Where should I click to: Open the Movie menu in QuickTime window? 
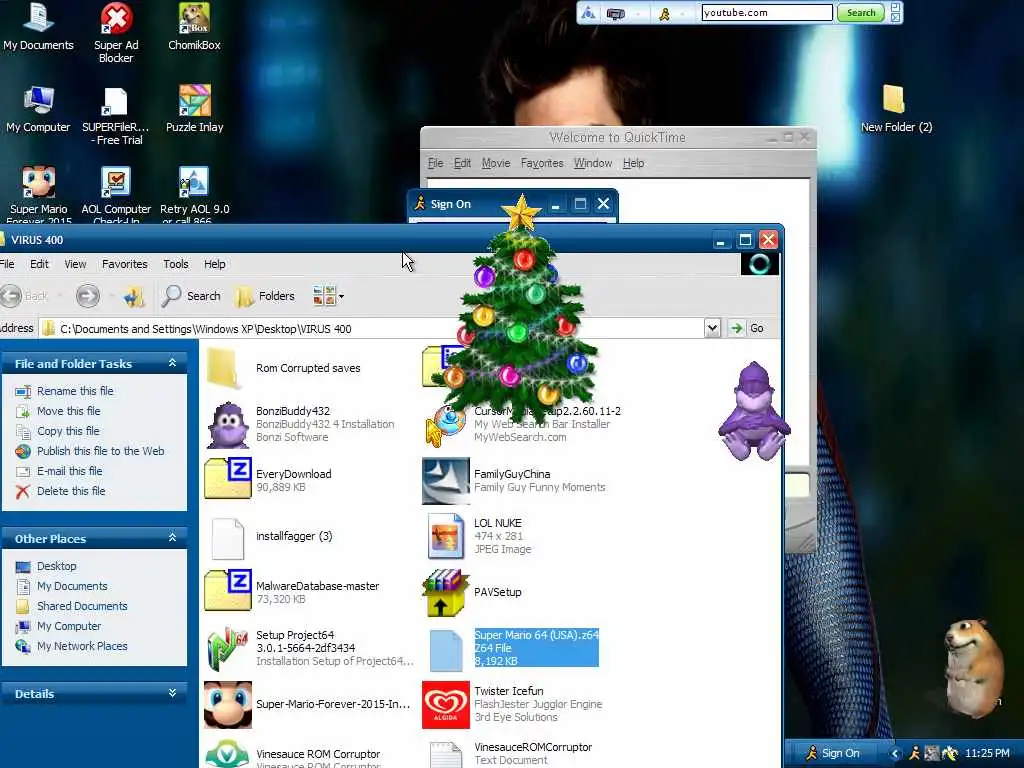pyautogui.click(x=496, y=163)
